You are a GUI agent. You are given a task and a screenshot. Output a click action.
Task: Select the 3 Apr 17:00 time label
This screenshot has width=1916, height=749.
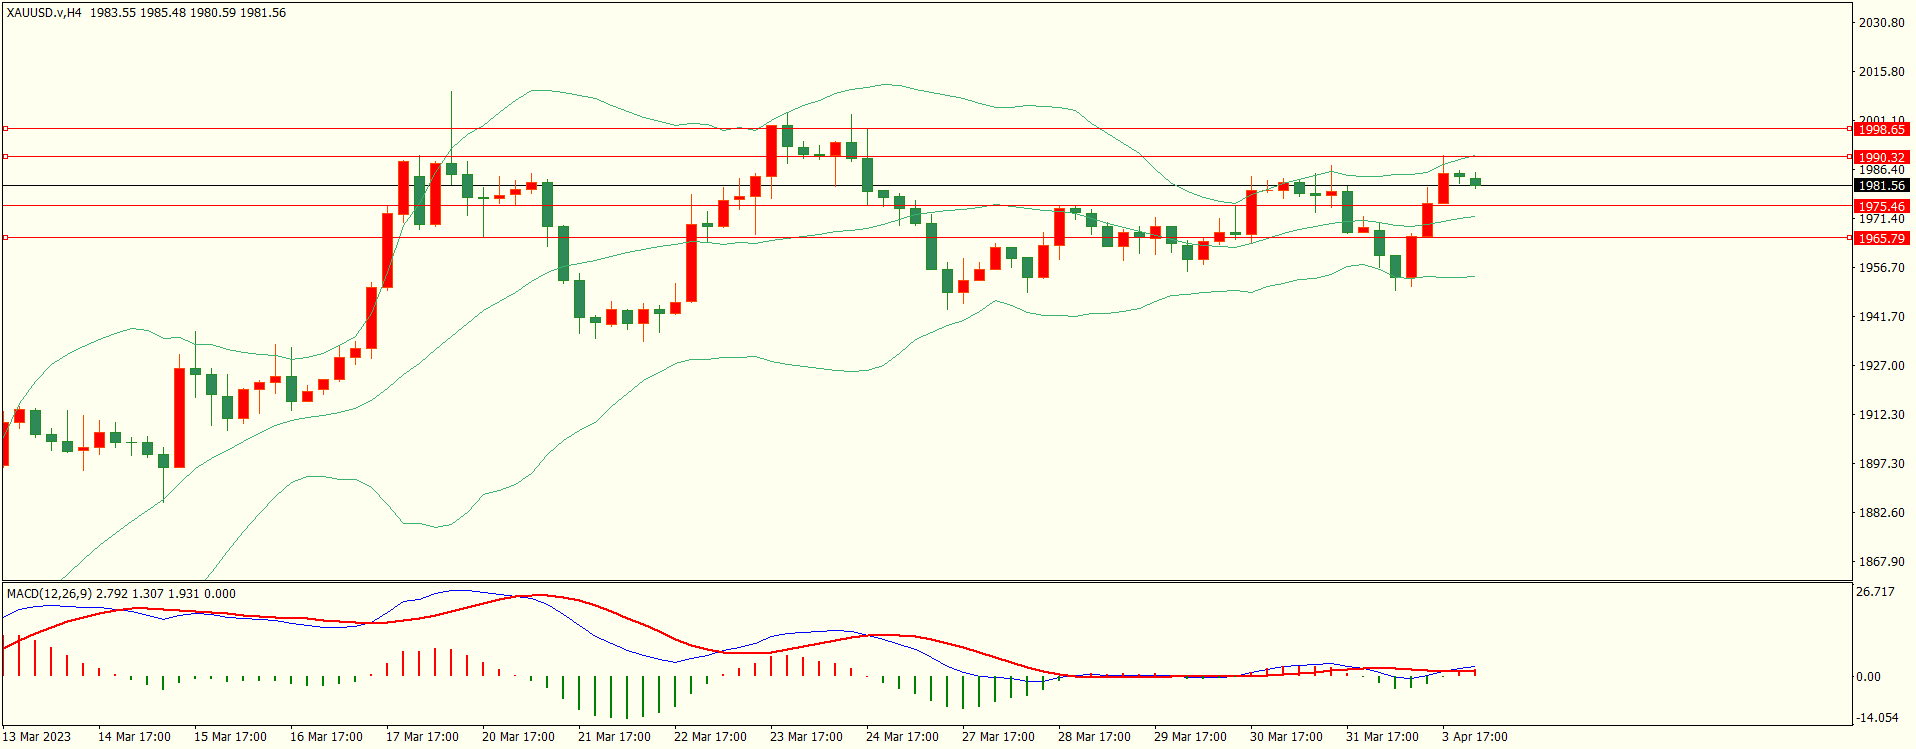1474,736
